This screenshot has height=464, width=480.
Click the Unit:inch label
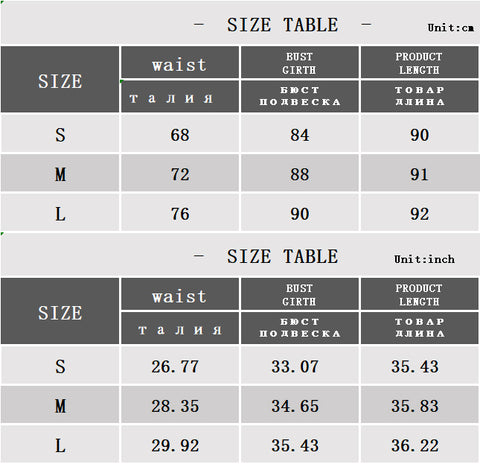coord(424,259)
